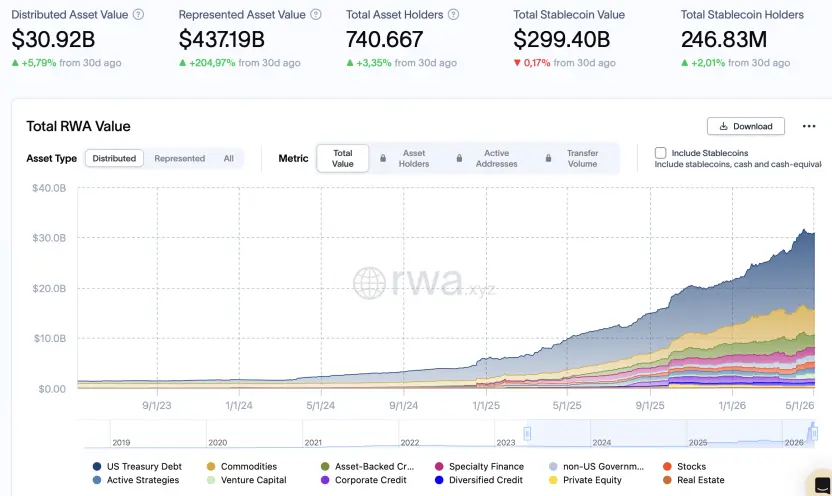The height and width of the screenshot is (496, 832).
Task: Click the lock icon beside Transfer Volume
Action: [548, 158]
